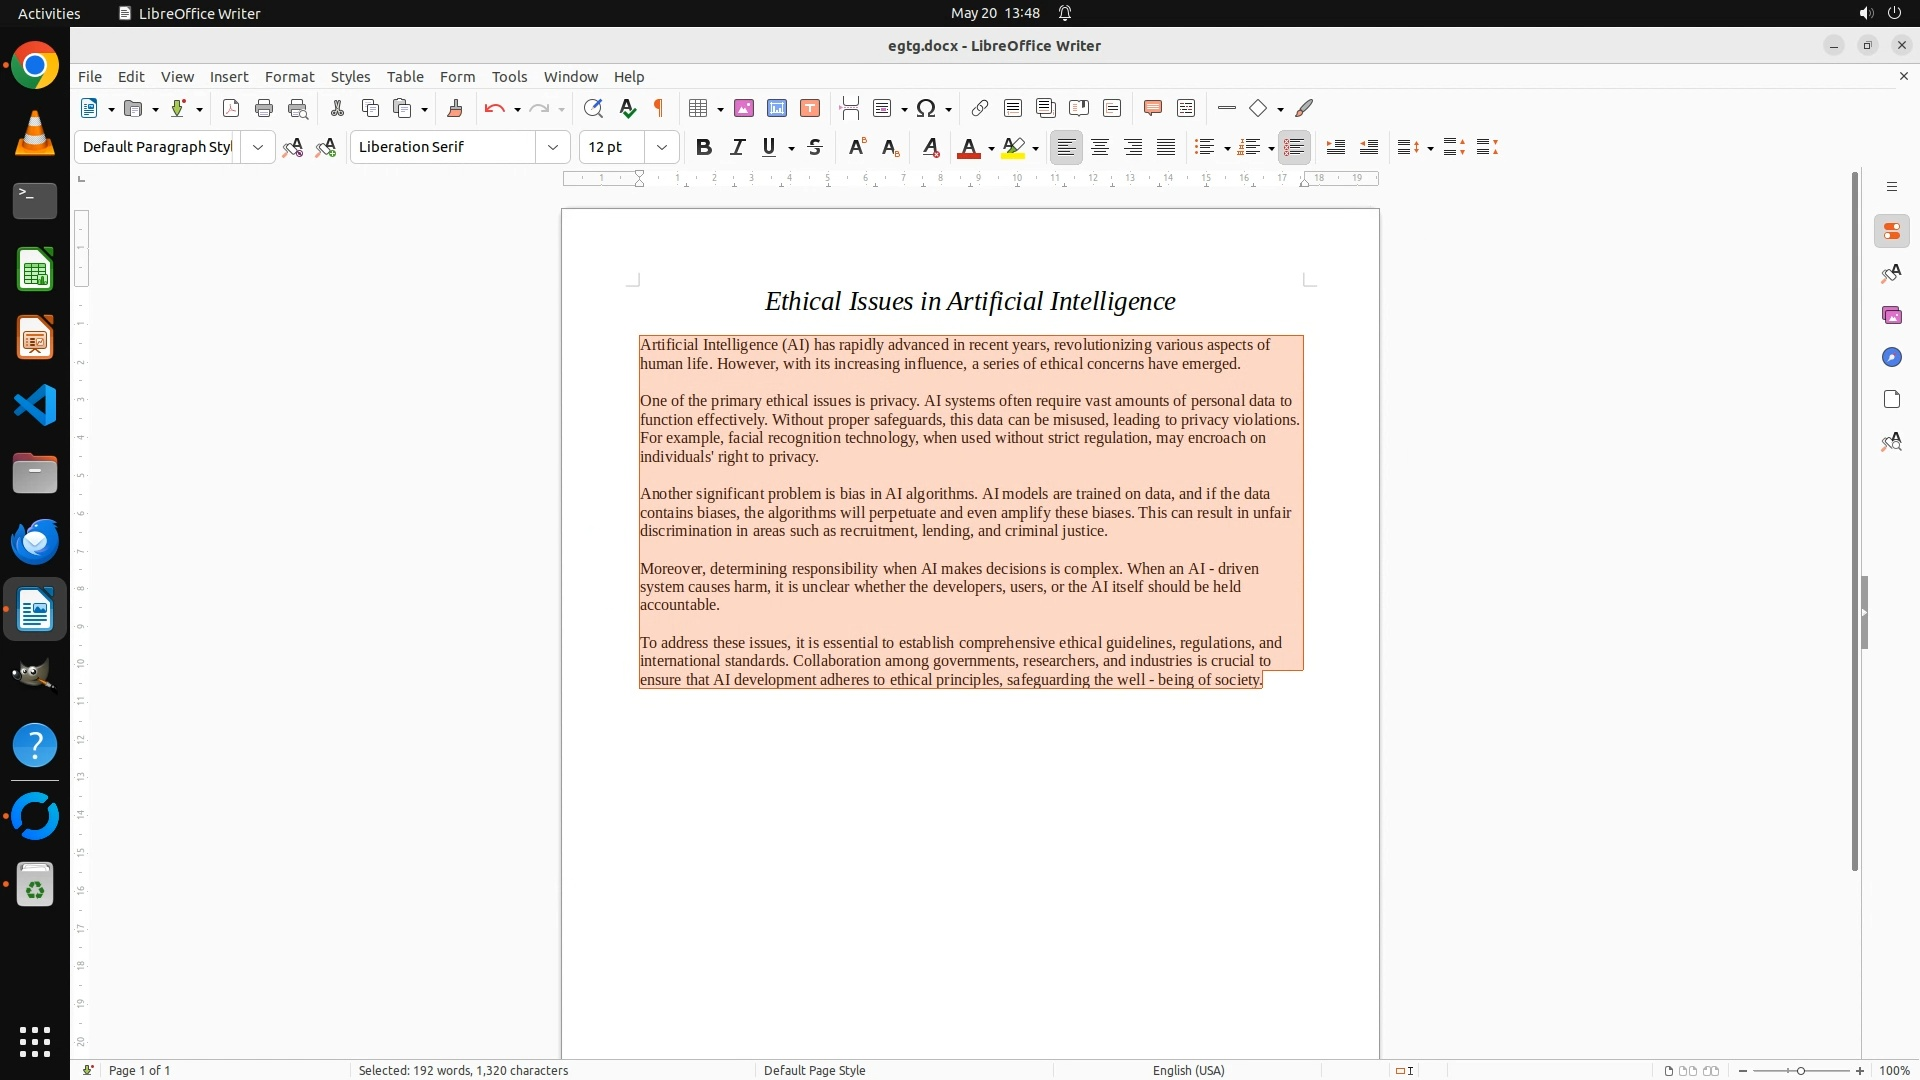Open the Format menu
The height and width of the screenshot is (1080, 1920).
289,77
